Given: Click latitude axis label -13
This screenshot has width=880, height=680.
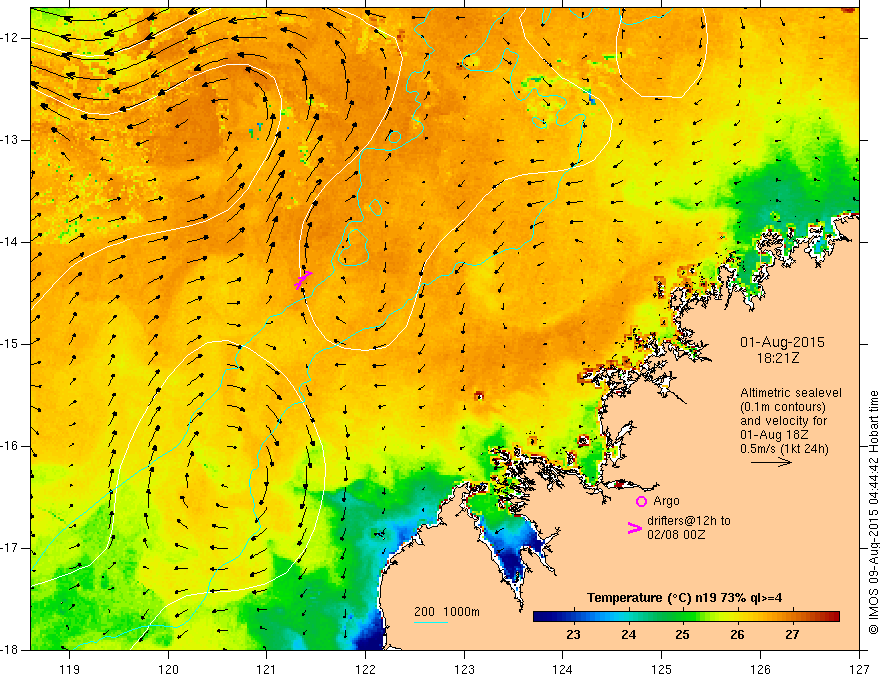Looking at the screenshot, I should tap(11, 140).
